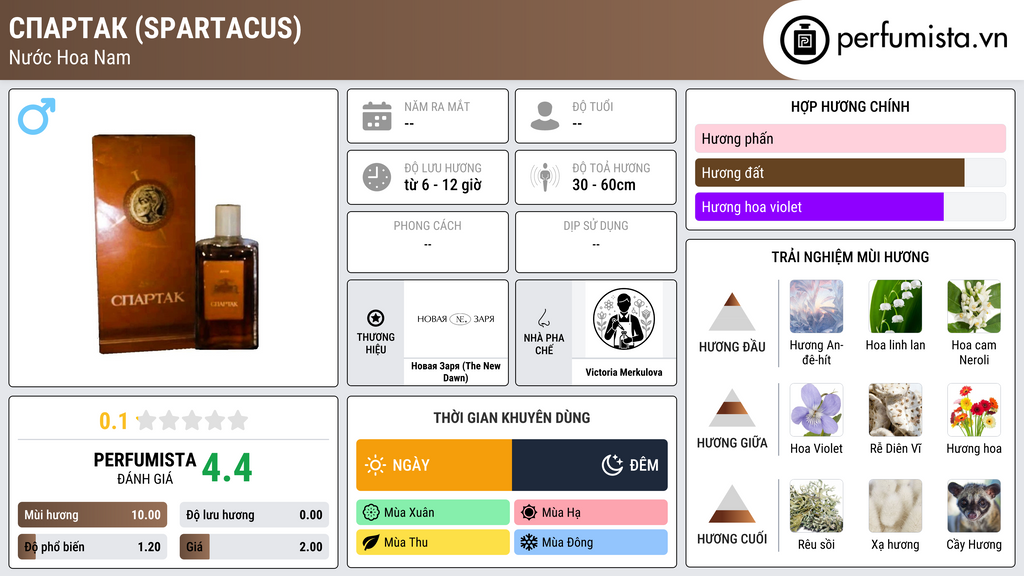Open the Xạ hương musk image
Viewport: 1024px width, 576px height.
click(x=895, y=505)
